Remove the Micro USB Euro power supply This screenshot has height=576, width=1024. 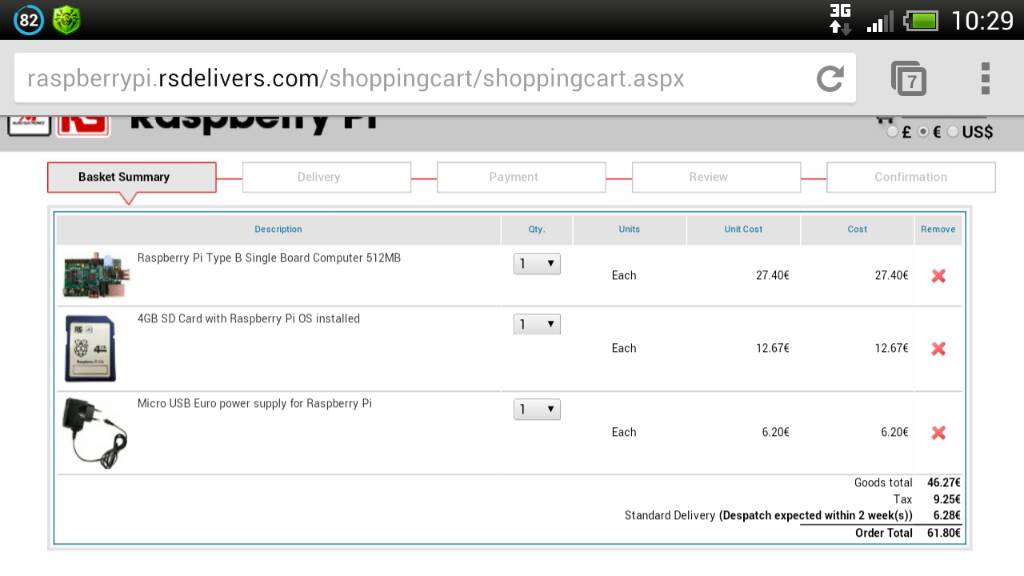pyautogui.click(x=938, y=432)
